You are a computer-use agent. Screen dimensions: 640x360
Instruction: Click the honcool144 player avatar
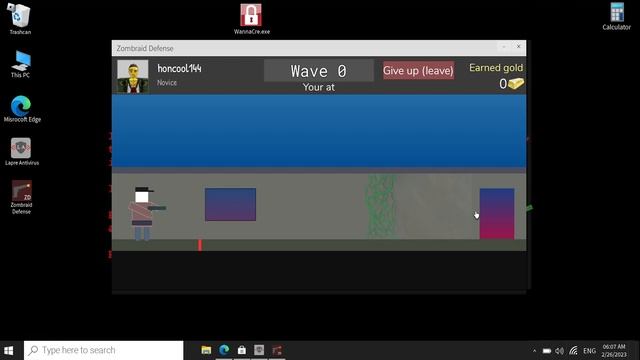(133, 76)
